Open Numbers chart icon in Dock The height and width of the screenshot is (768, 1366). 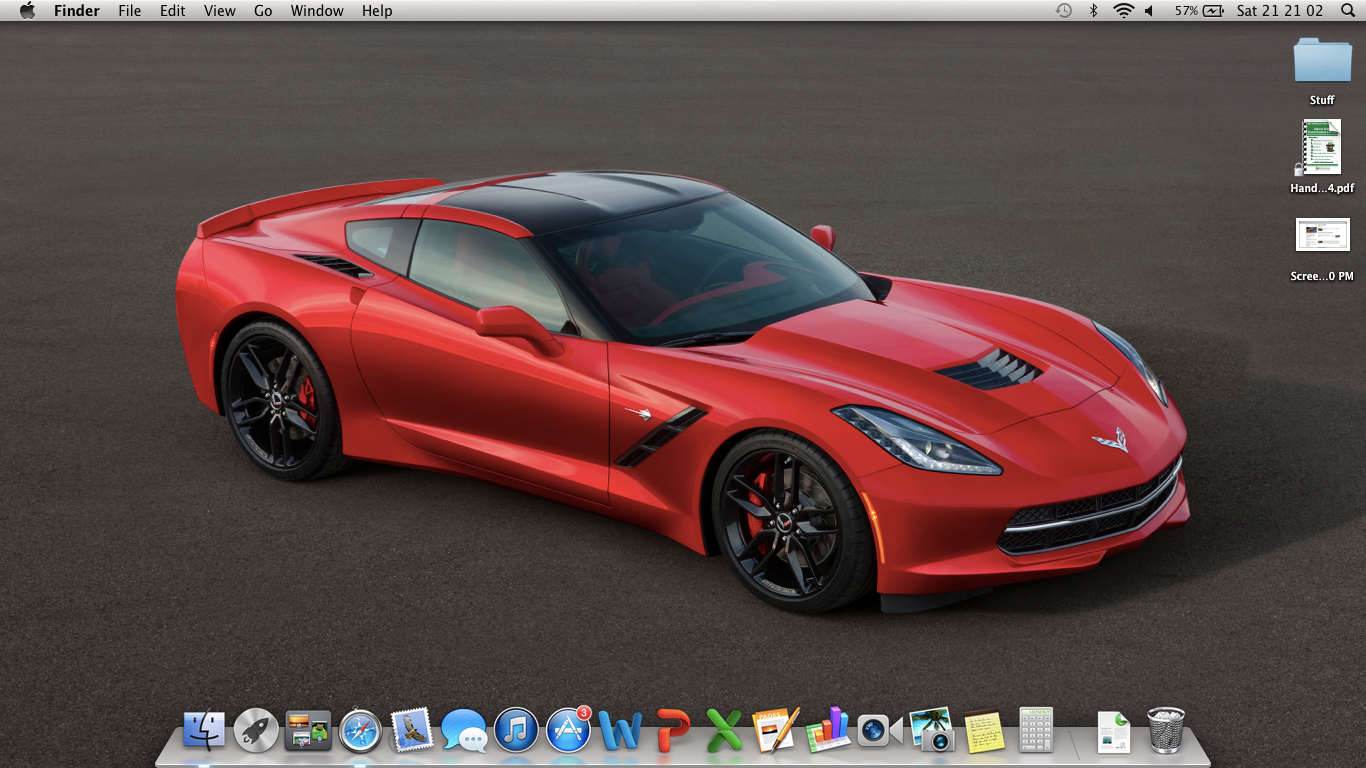828,730
